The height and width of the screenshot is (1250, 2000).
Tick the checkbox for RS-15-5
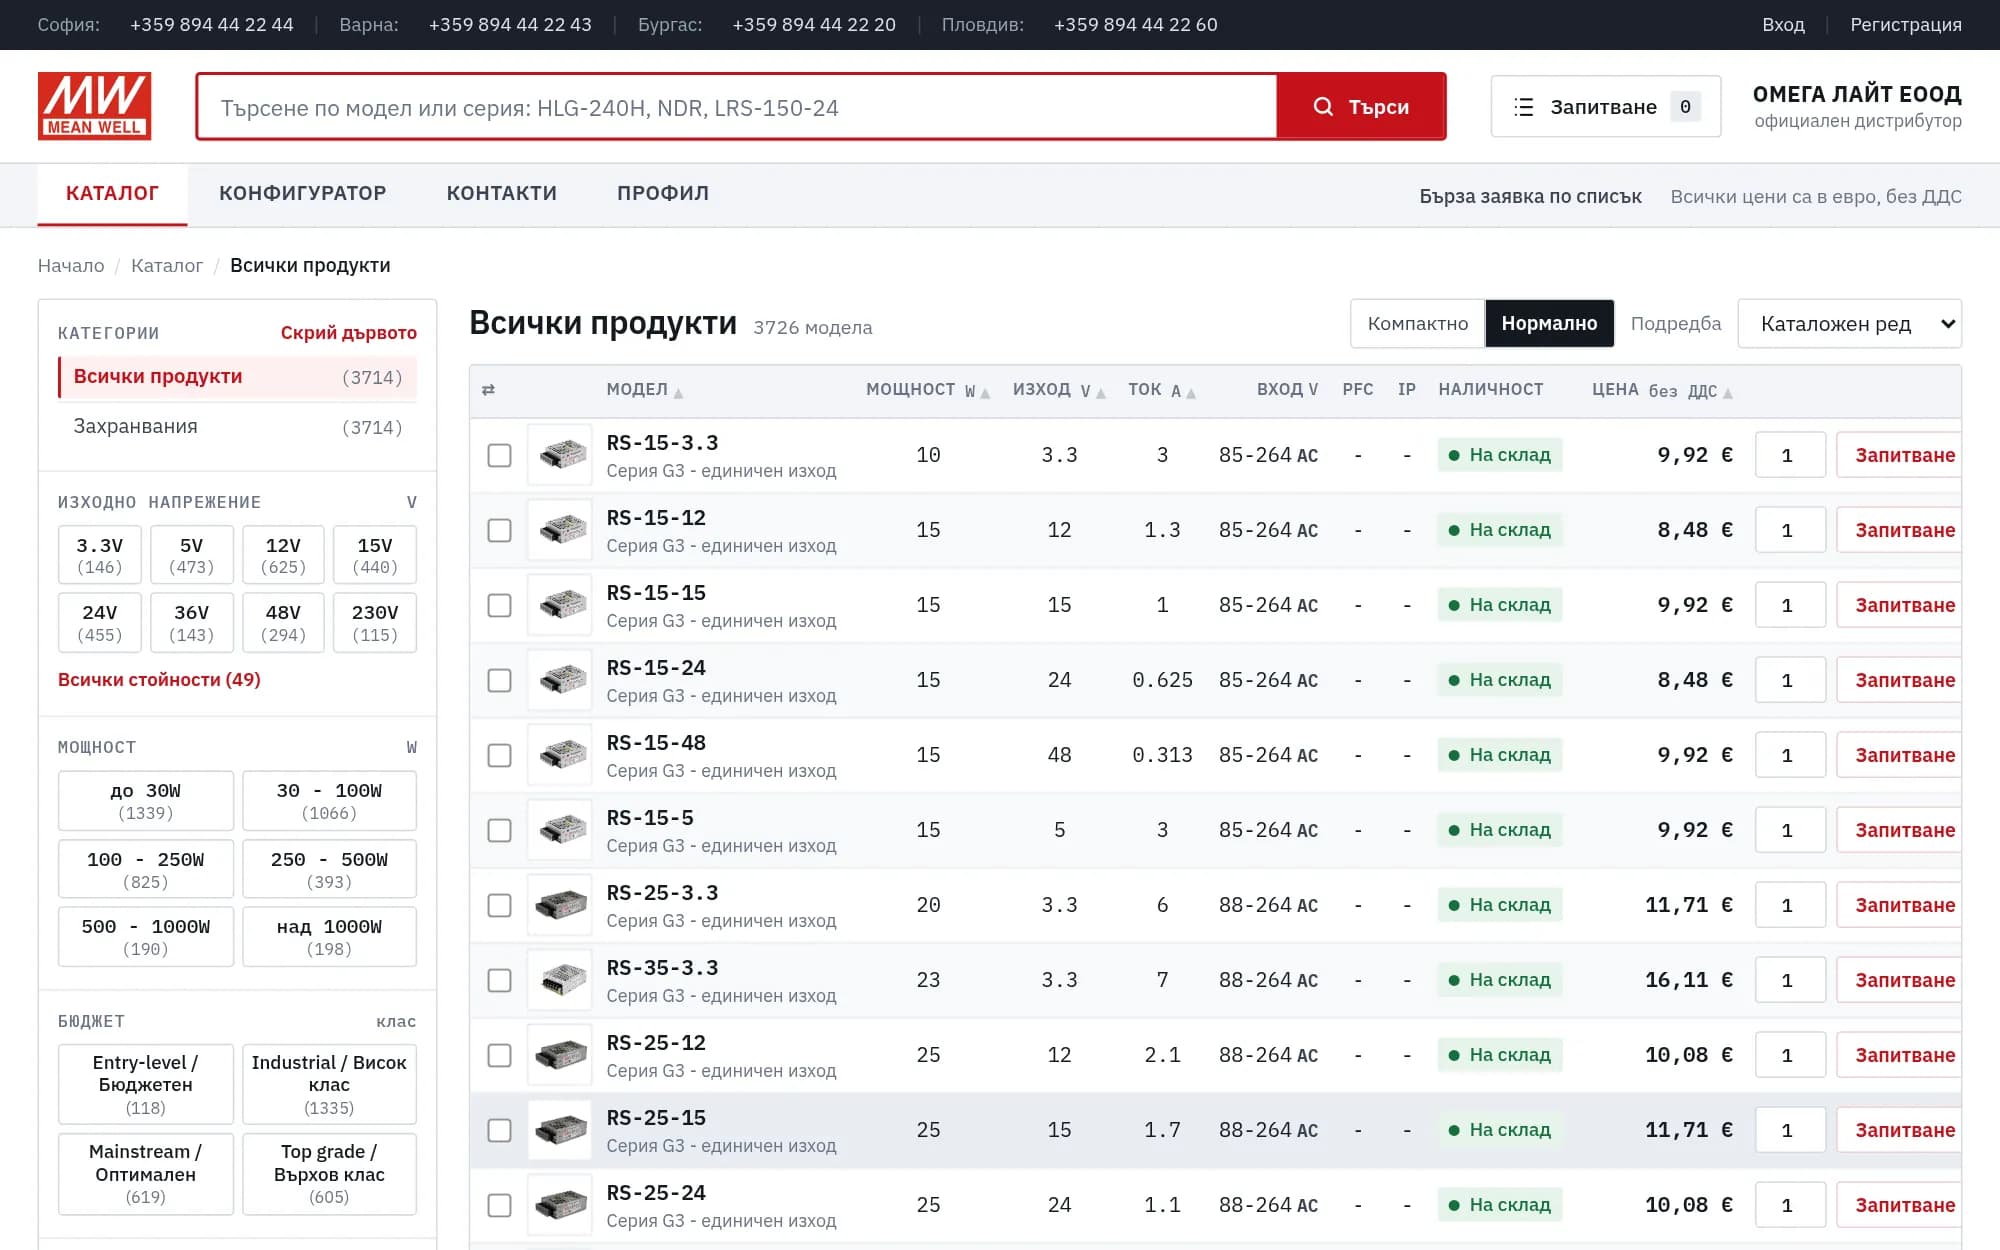coord(499,830)
